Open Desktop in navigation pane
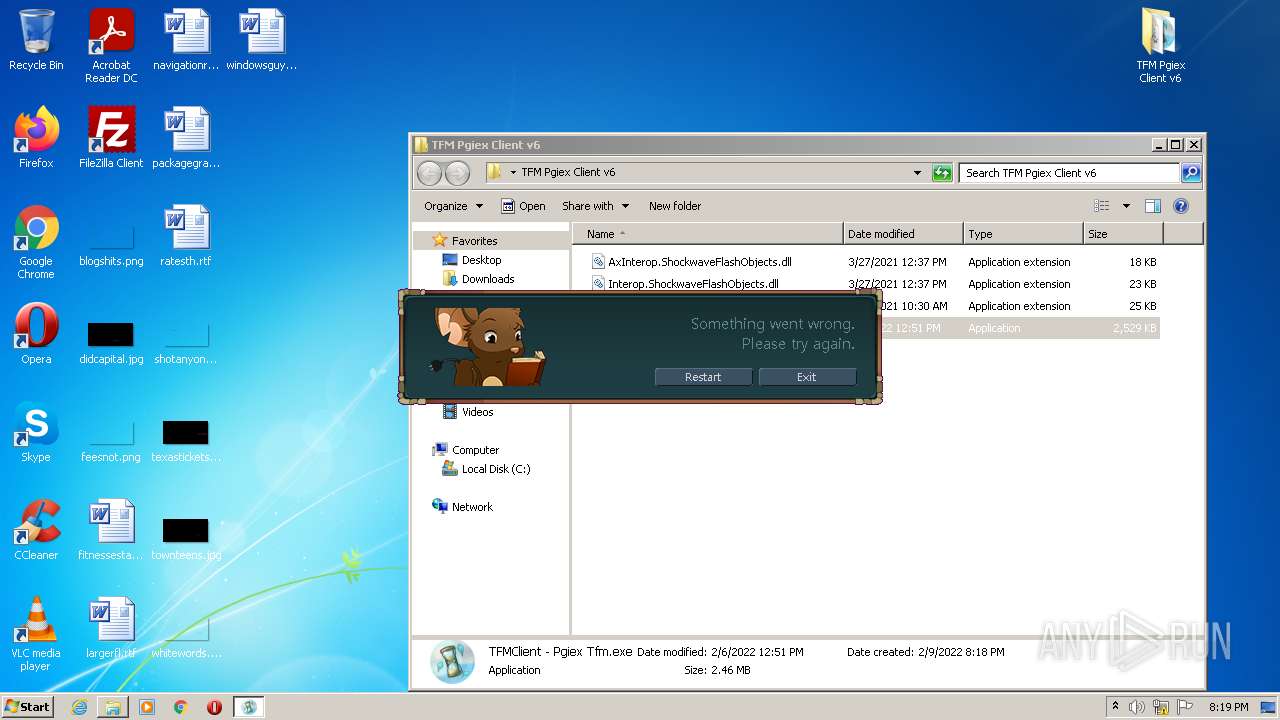 point(481,260)
